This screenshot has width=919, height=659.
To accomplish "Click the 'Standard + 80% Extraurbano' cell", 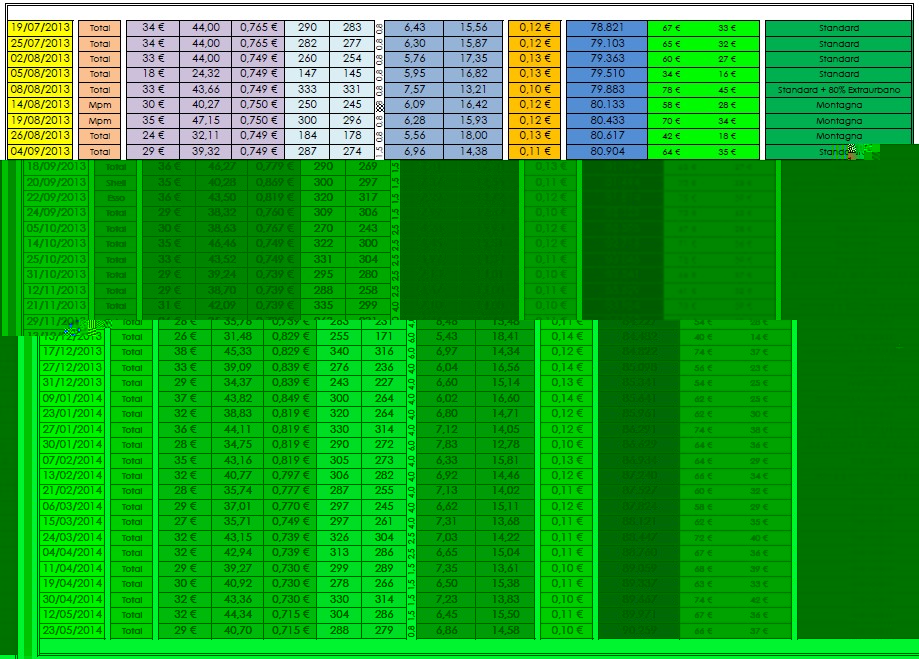I will click(x=839, y=90).
